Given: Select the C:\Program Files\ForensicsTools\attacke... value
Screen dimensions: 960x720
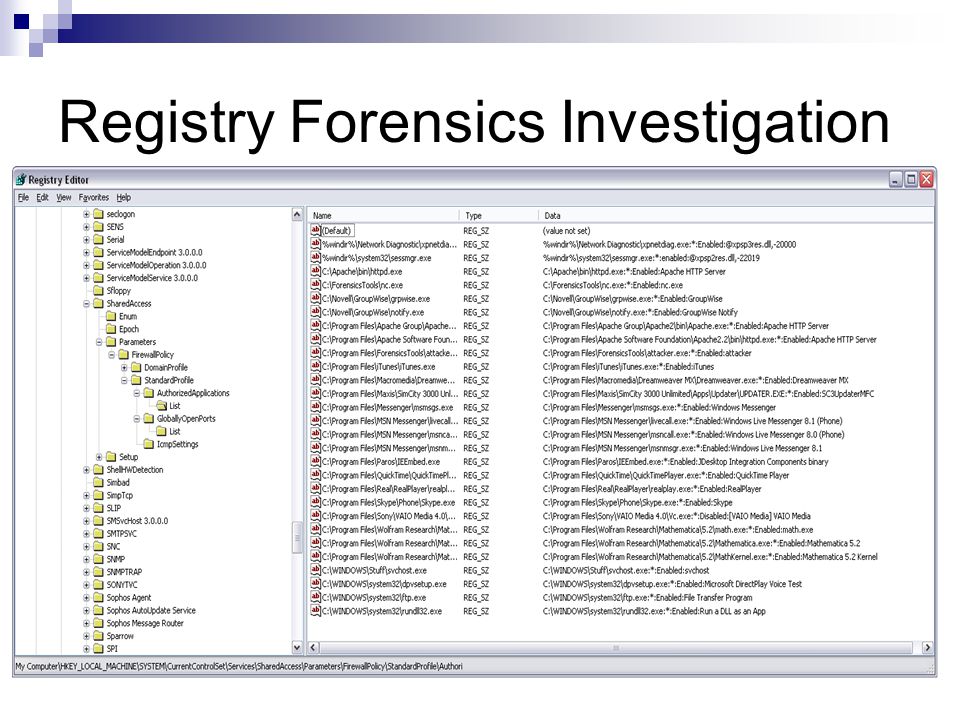Looking at the screenshot, I should tap(389, 353).
